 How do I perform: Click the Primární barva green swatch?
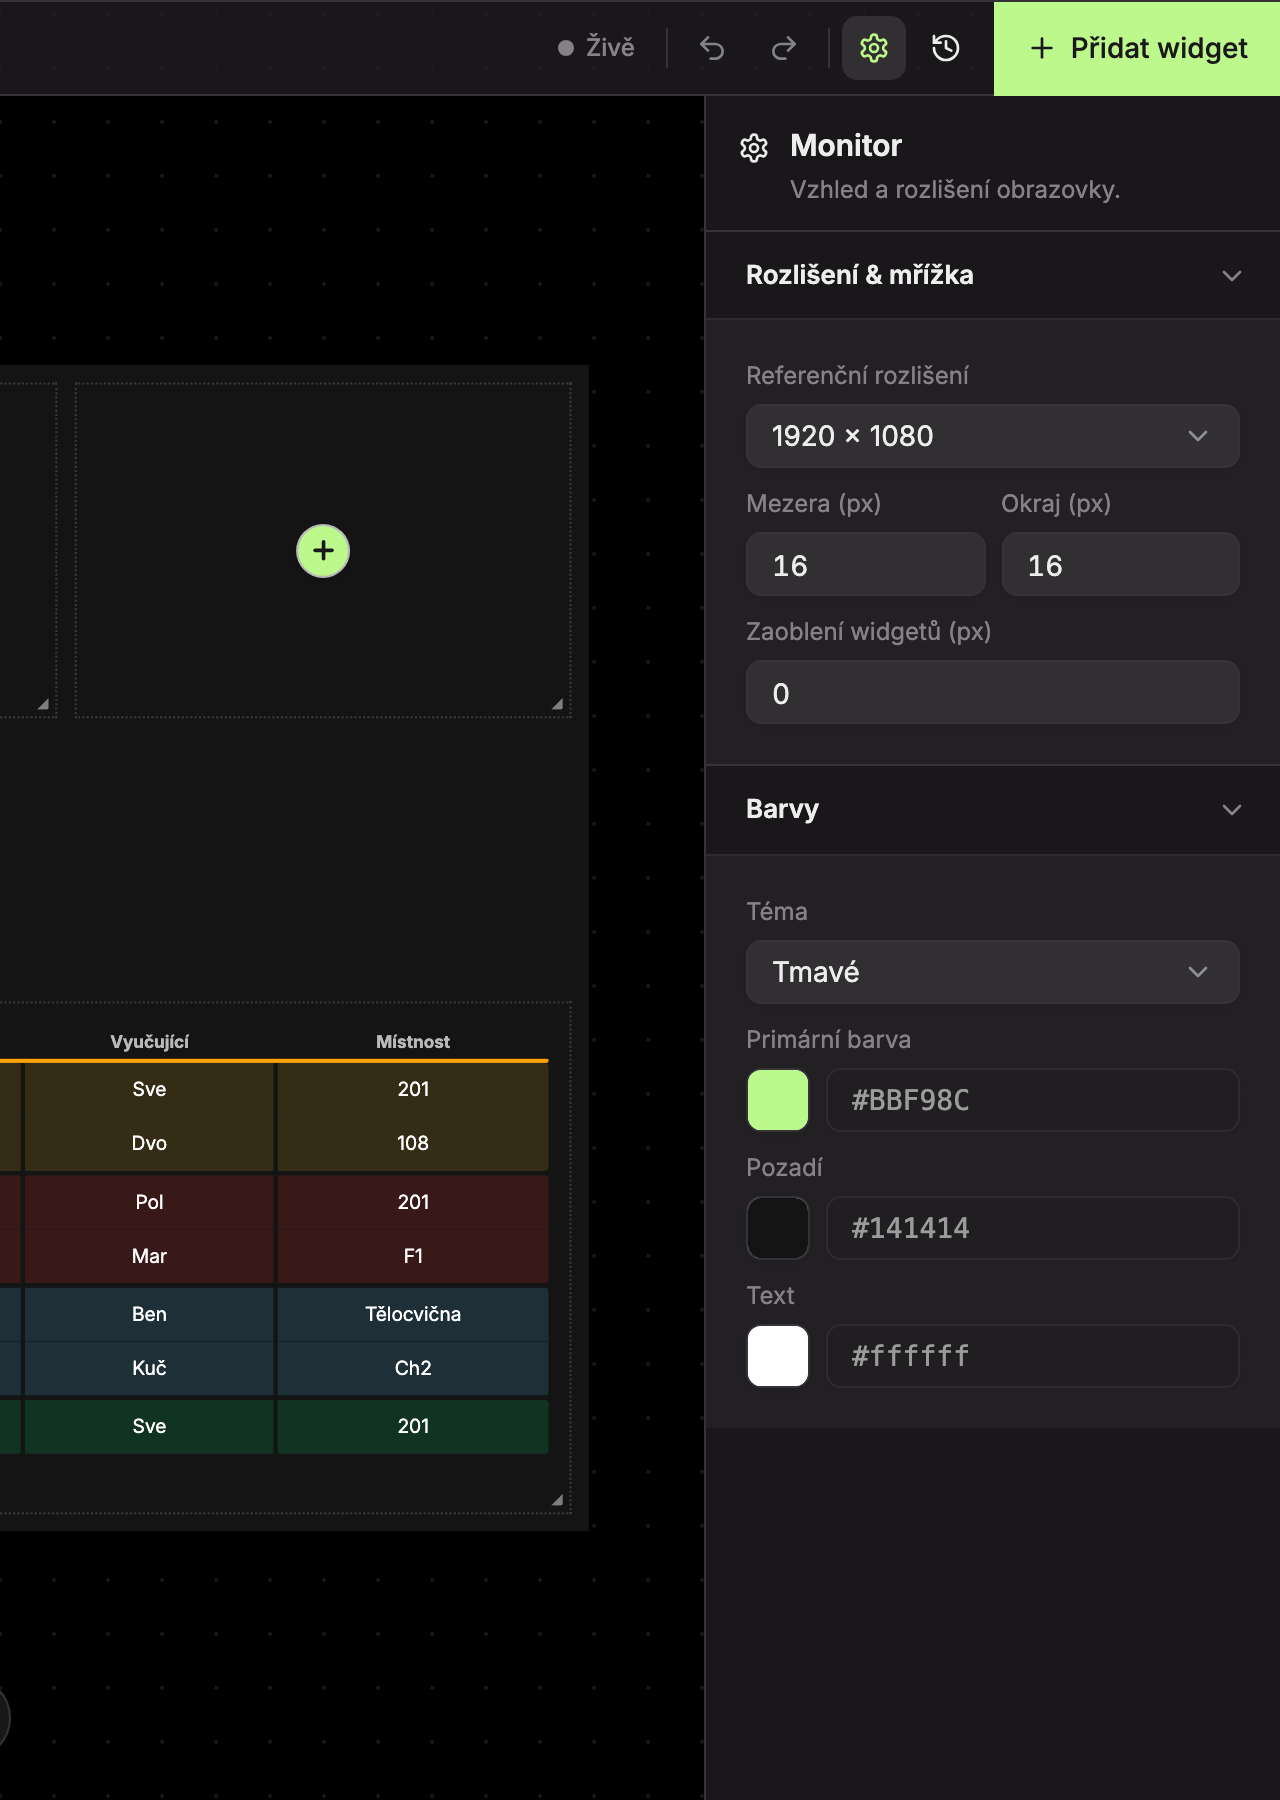pos(778,1100)
